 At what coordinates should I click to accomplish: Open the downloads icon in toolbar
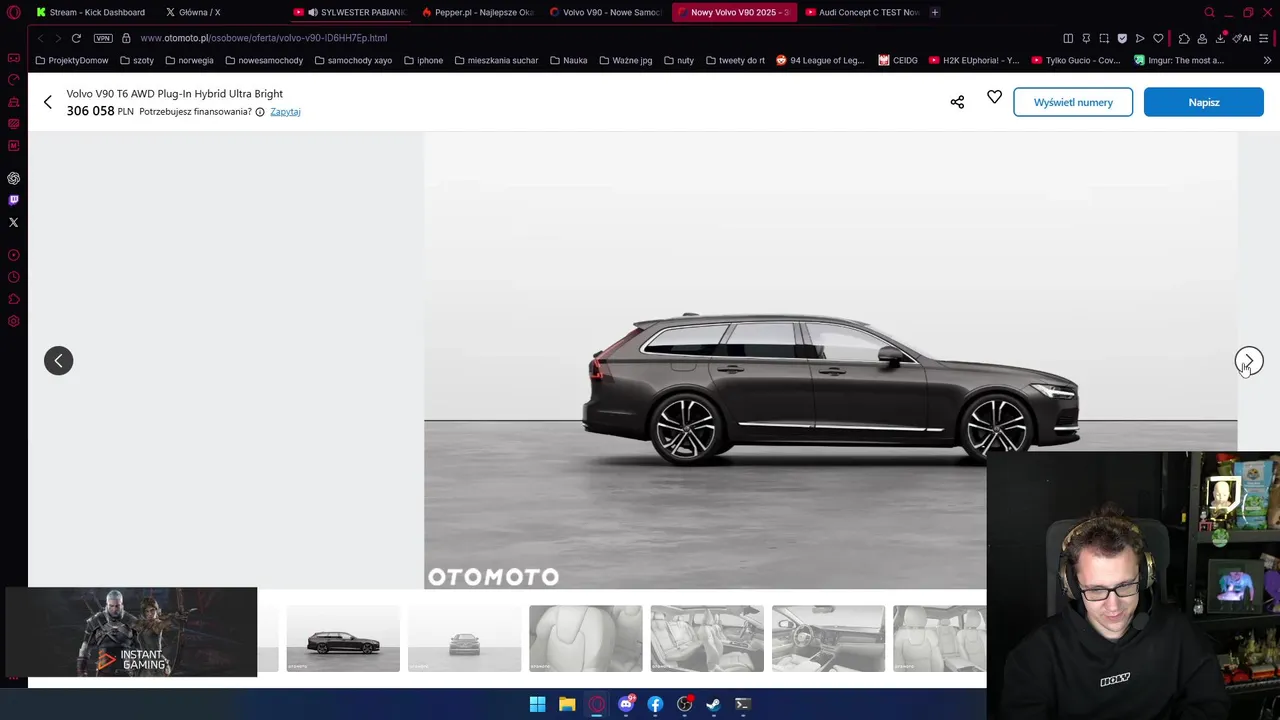coord(1220,38)
